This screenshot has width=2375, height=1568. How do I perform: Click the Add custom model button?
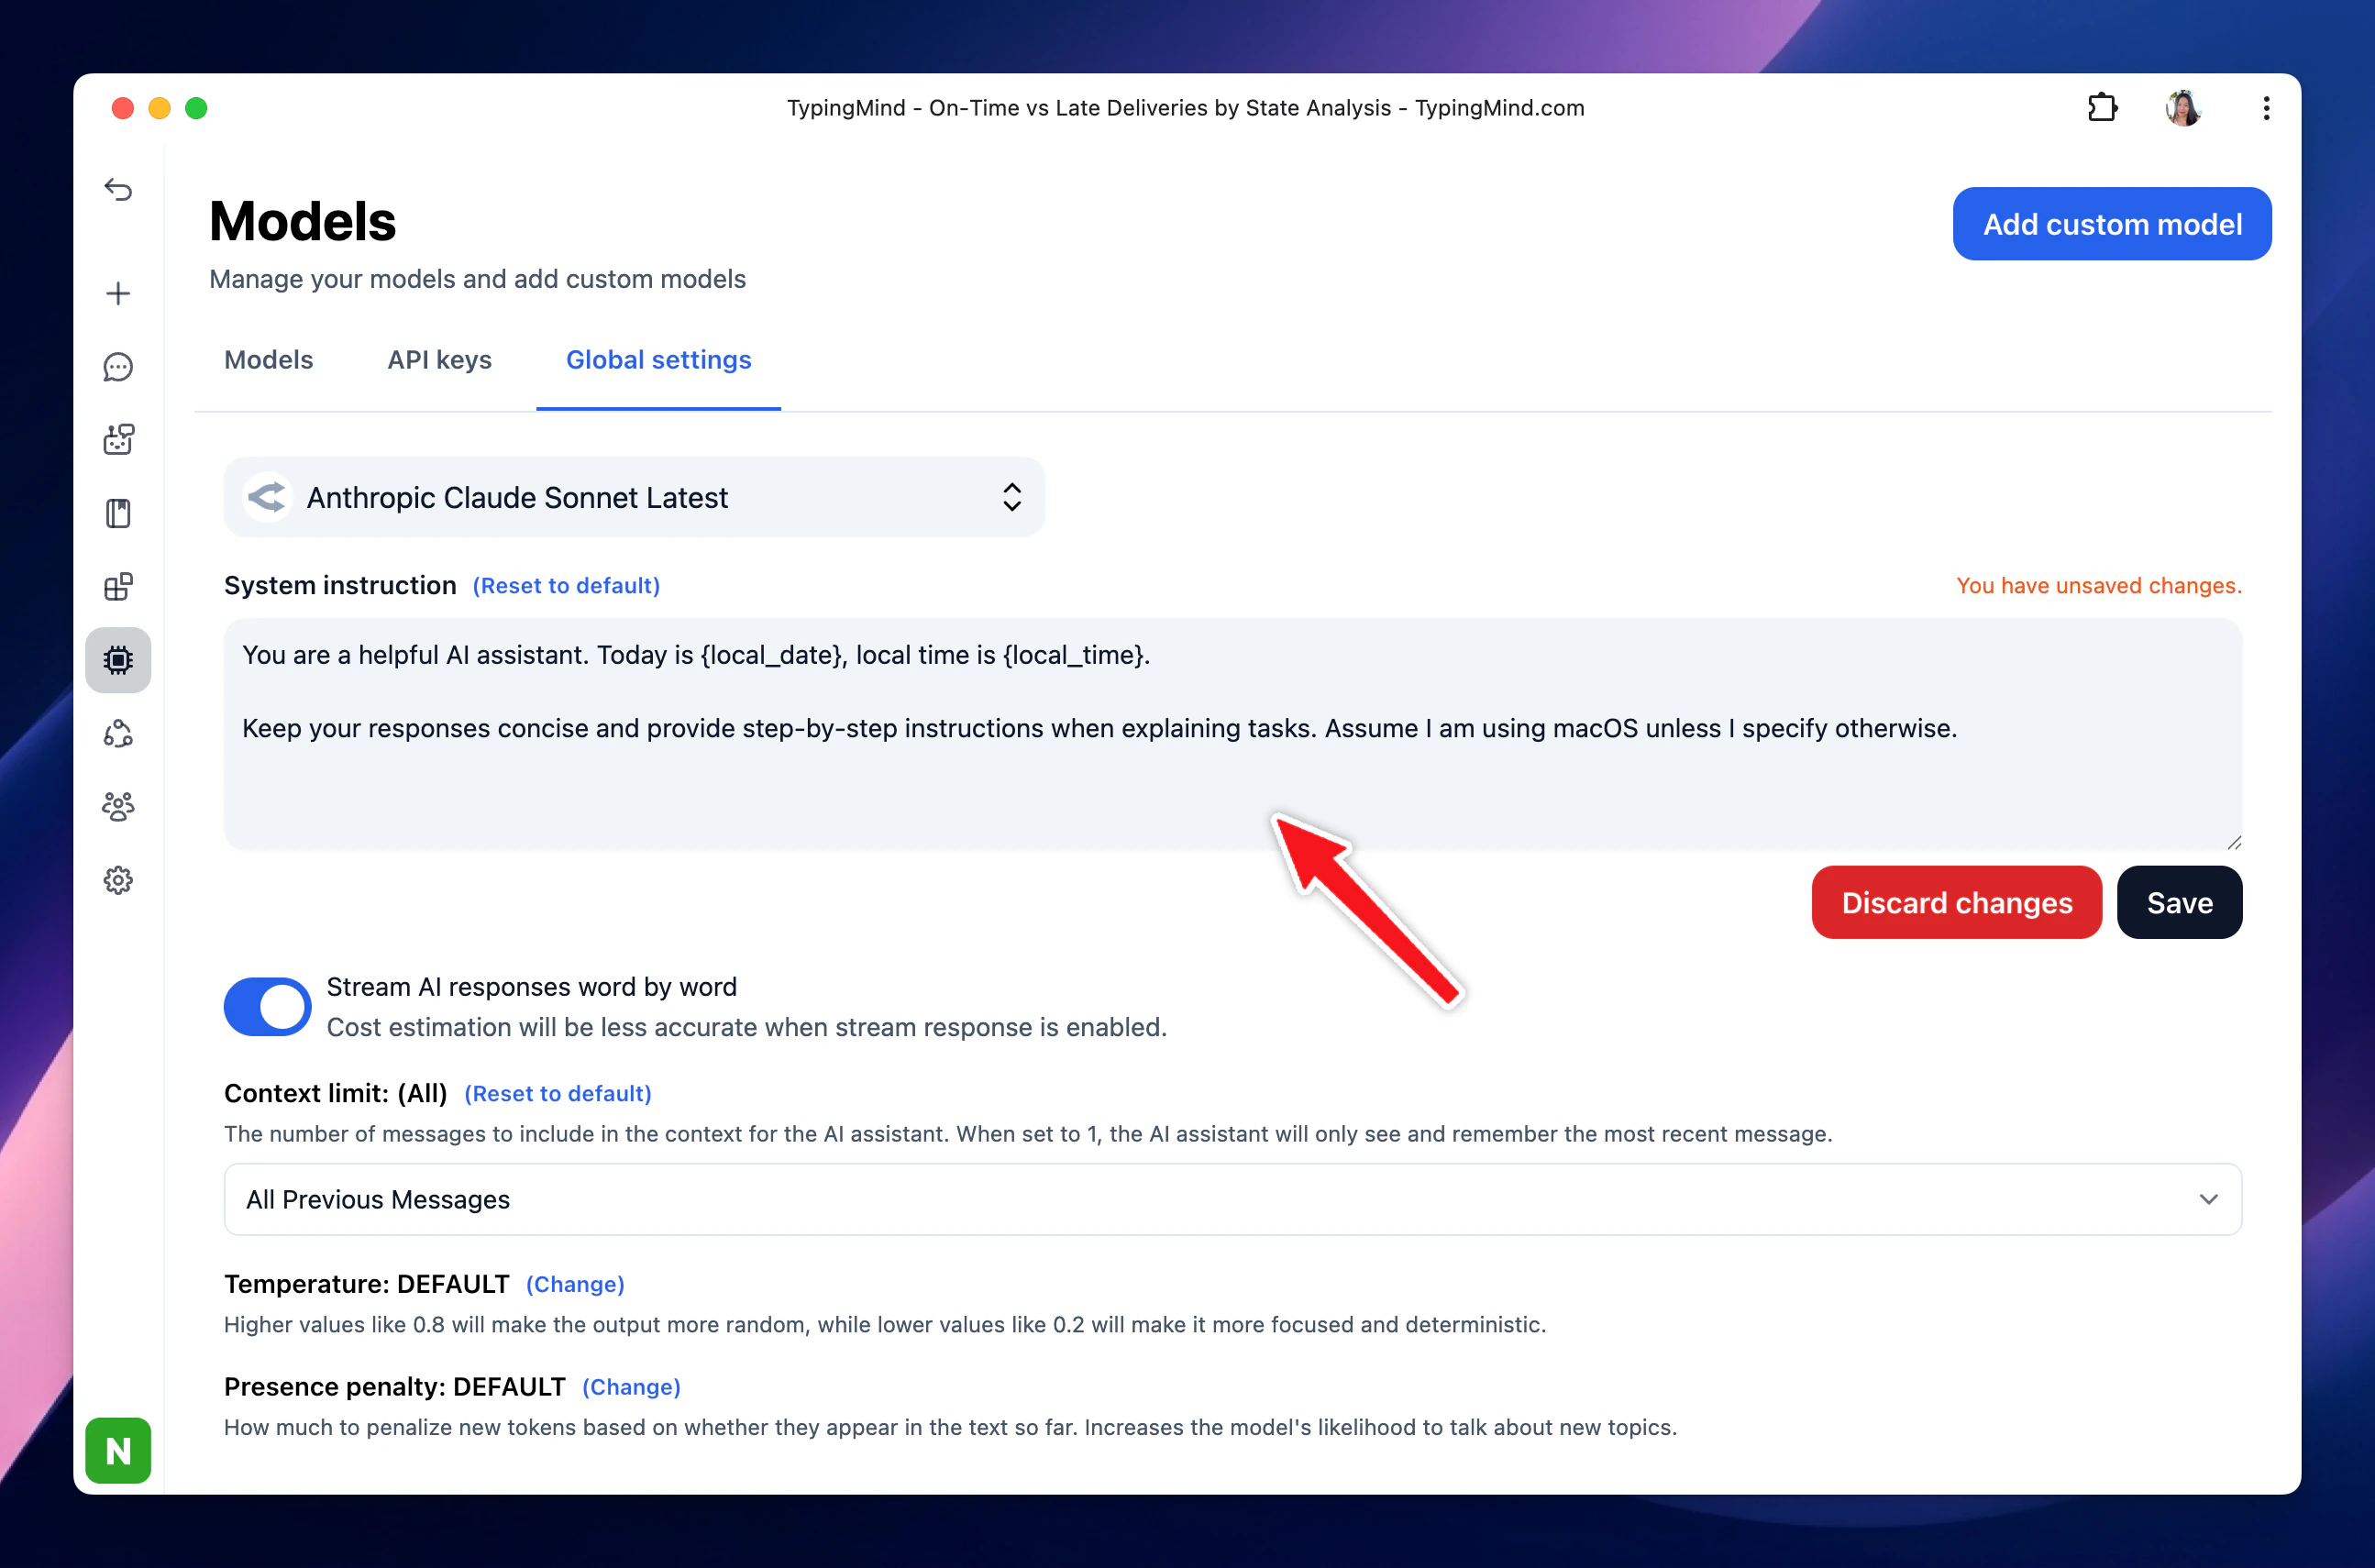coord(2112,224)
